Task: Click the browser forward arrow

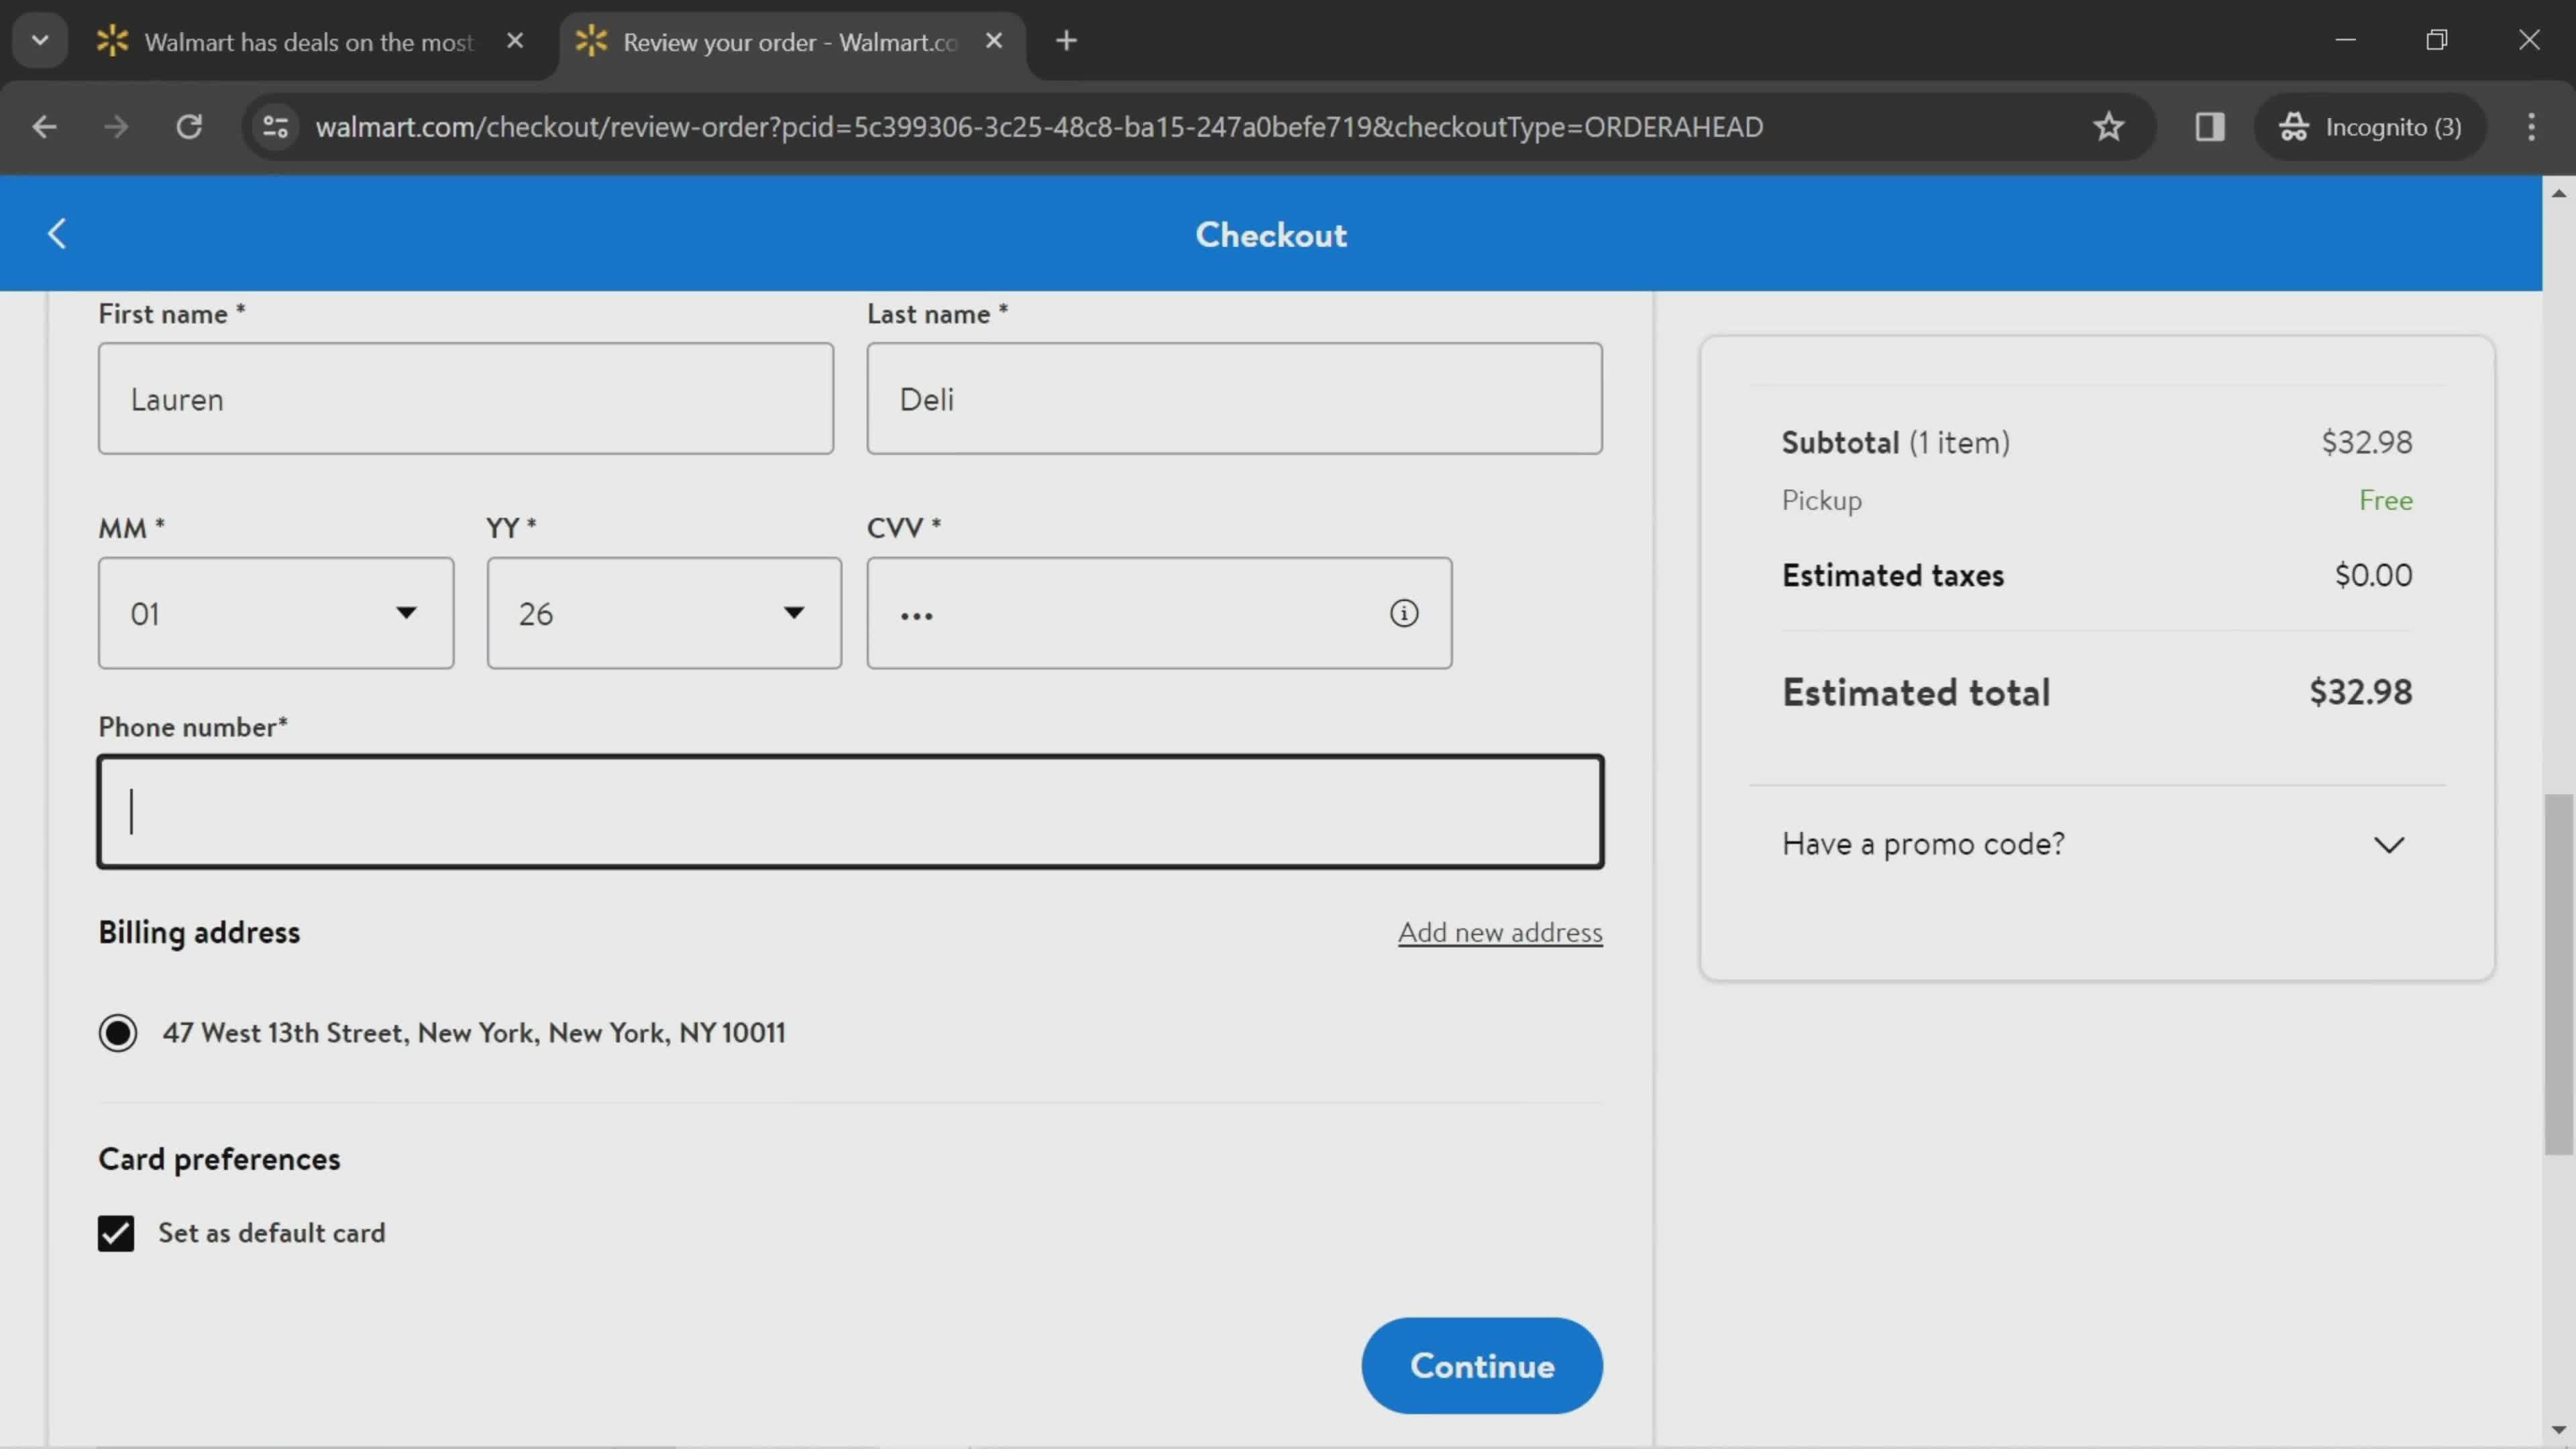Action: tap(116, 127)
